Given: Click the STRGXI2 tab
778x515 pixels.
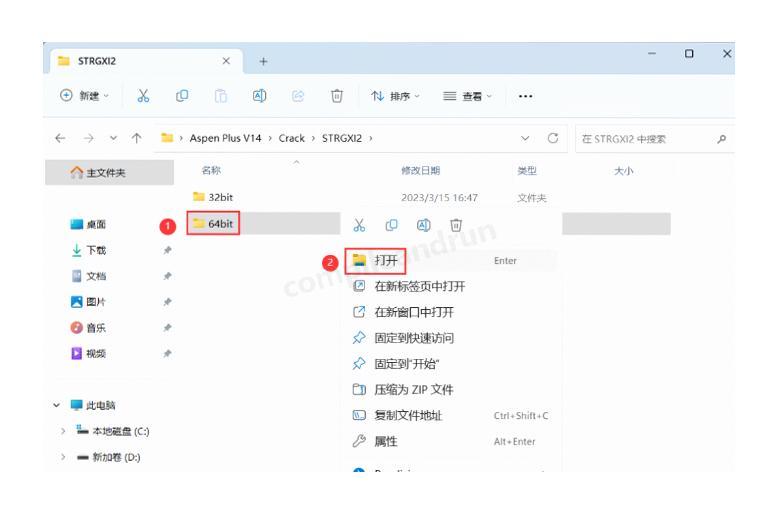Looking at the screenshot, I should coord(146,61).
